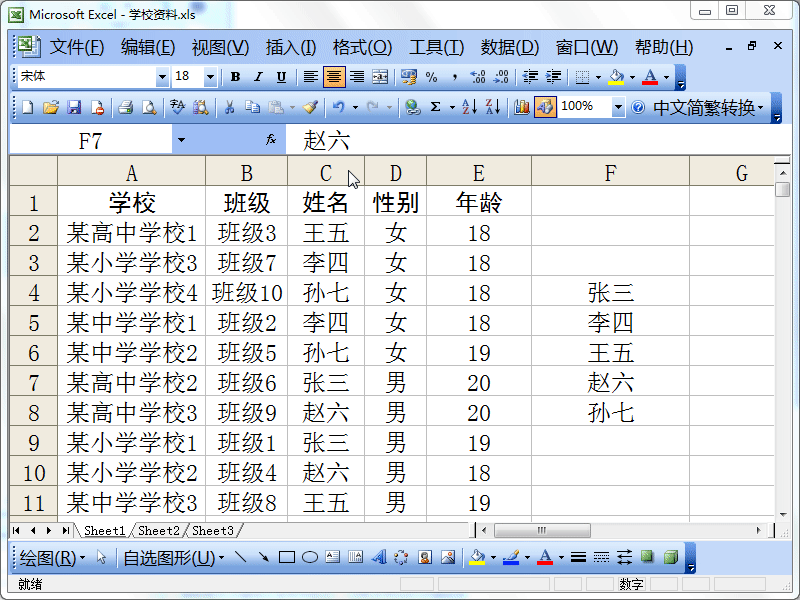Screen dimensions: 800x600
Task: Apply percent style format
Action: coord(432,77)
